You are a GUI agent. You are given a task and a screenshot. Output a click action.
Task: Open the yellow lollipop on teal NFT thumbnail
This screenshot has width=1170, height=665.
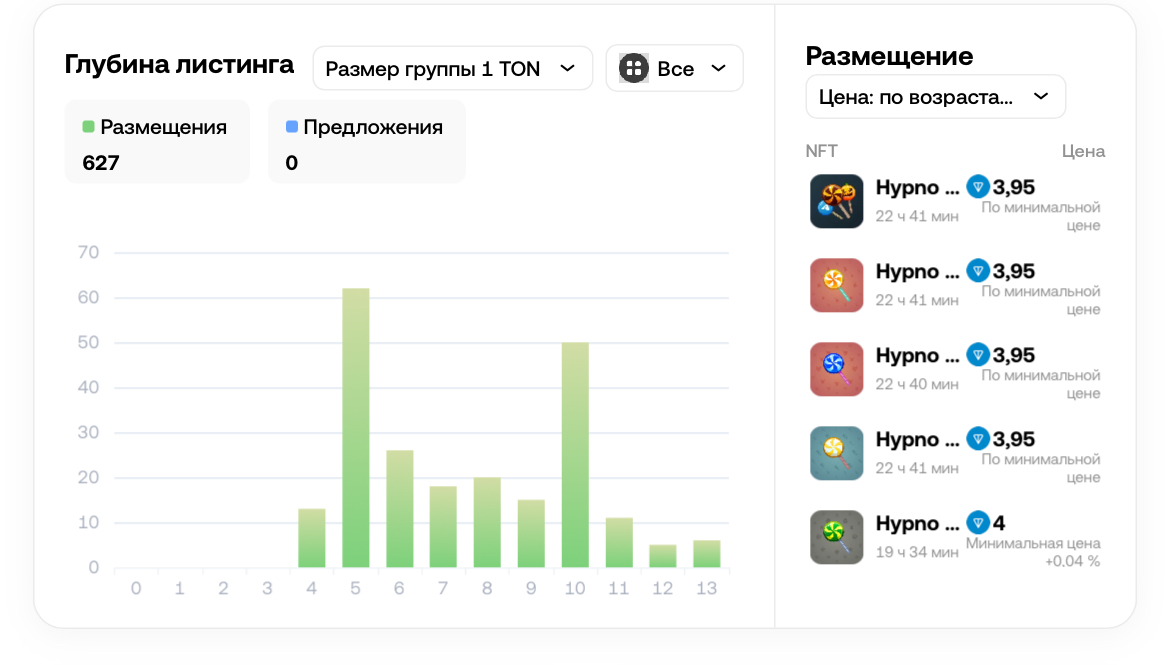836,453
